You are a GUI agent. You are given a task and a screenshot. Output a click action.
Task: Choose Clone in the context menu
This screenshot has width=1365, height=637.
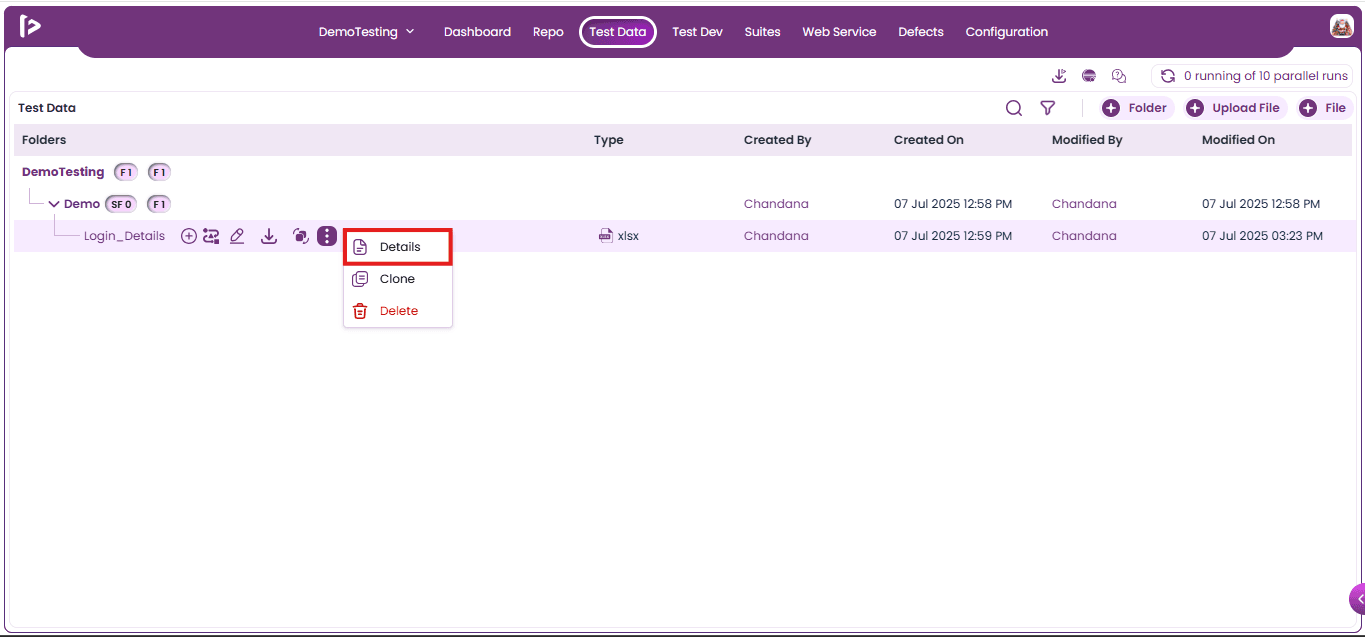coord(398,279)
